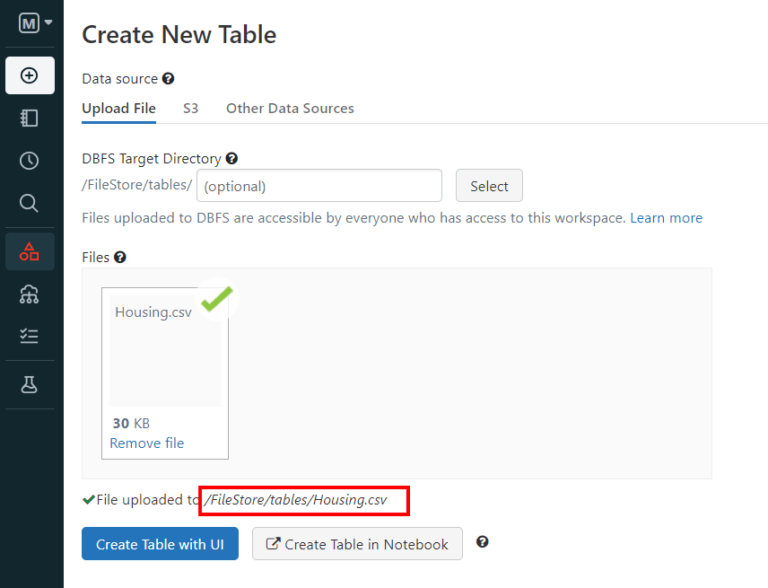Switch to Other Data Sources tab
Image resolution: width=768 pixels, height=588 pixels.
coord(290,108)
